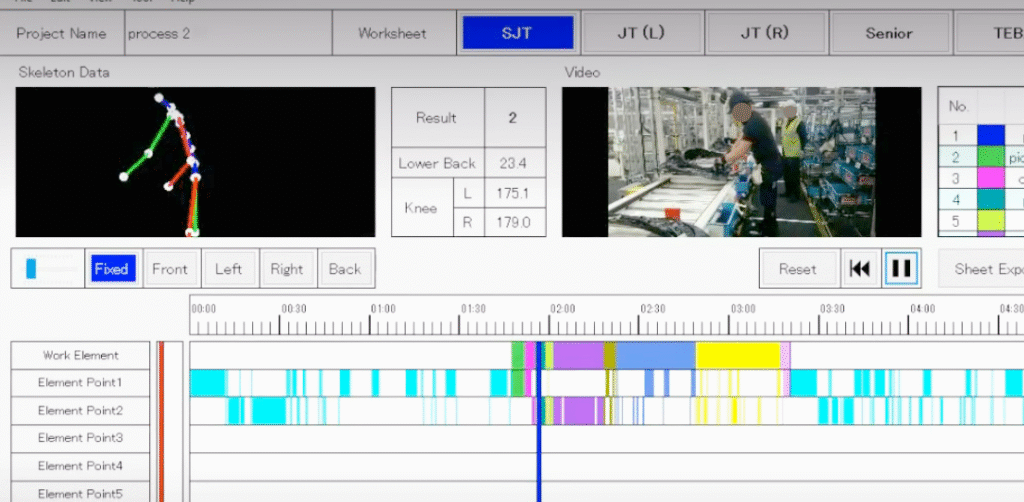Enable the Fixed skeleton view
The height and width of the screenshot is (502, 1024).
pos(110,268)
